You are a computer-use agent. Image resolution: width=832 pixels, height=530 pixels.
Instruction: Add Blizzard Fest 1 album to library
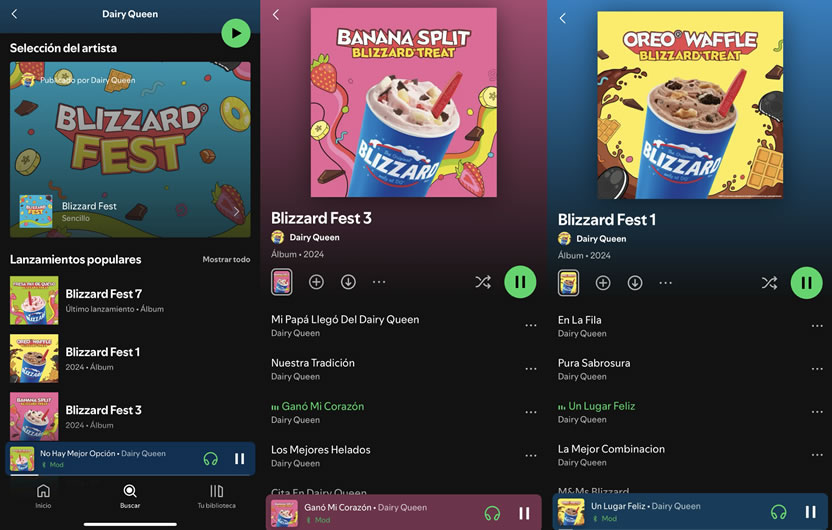603,283
